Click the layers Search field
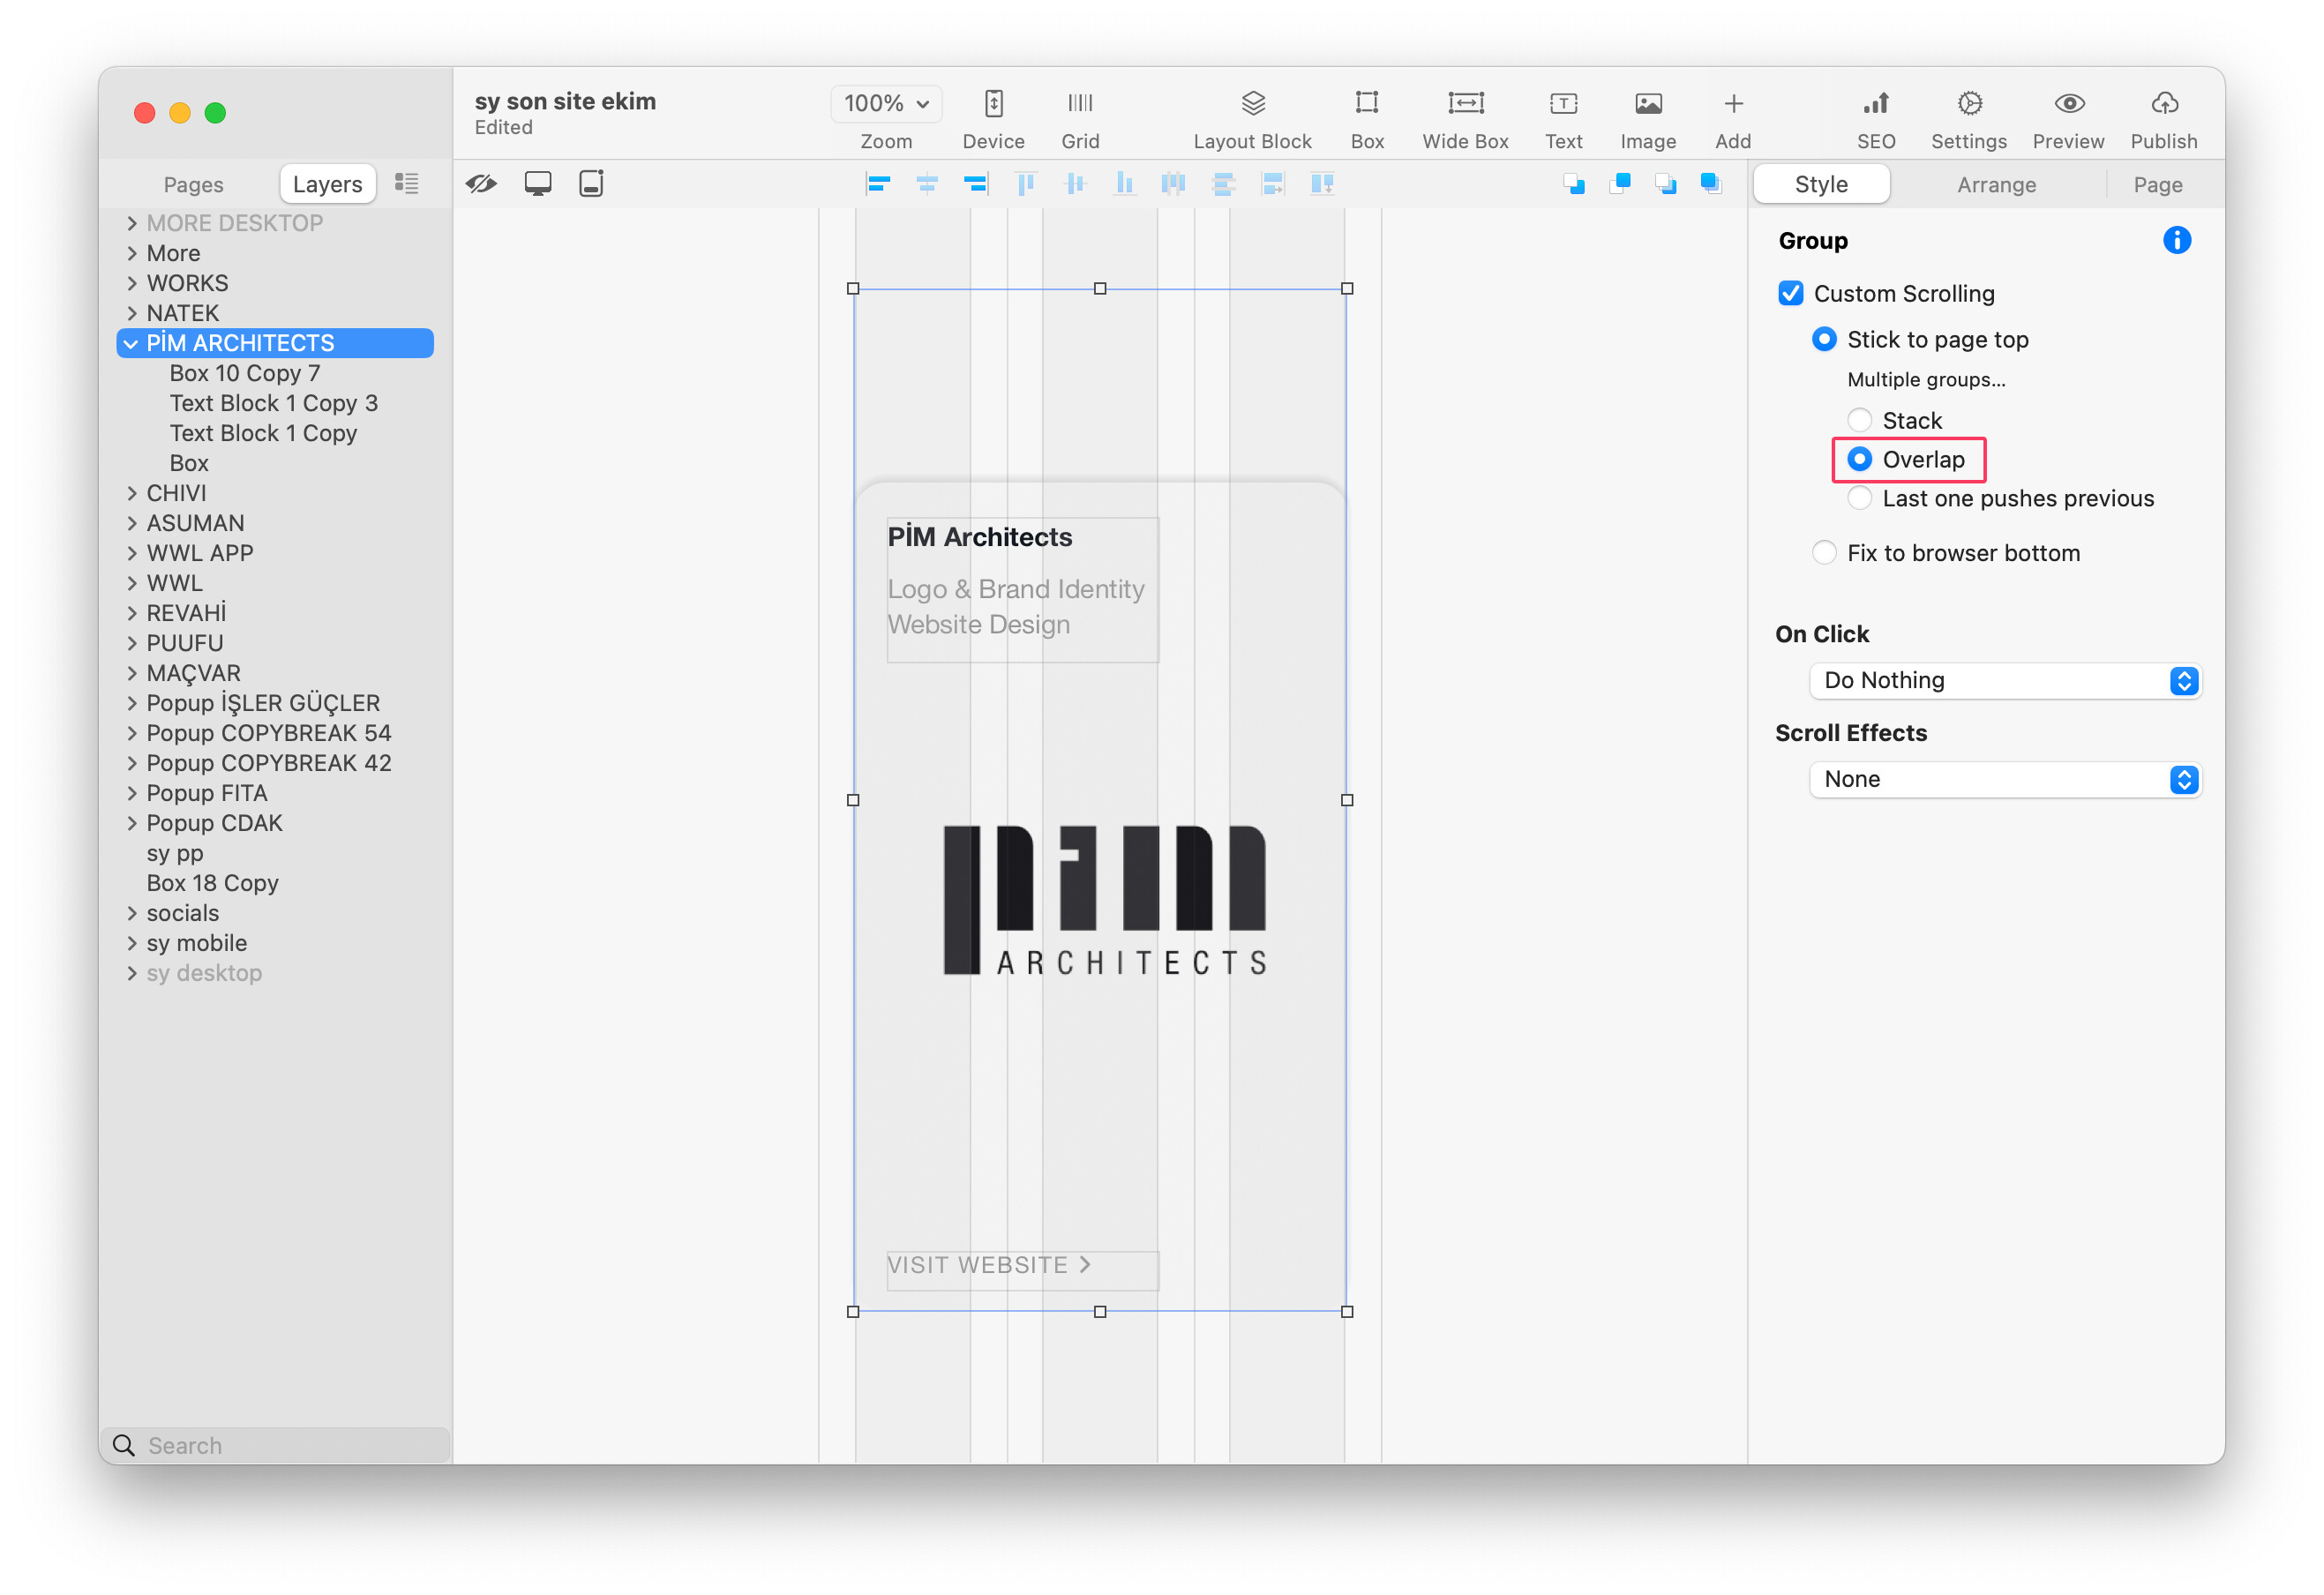Image resolution: width=2324 pixels, height=1595 pixels. (275, 1445)
